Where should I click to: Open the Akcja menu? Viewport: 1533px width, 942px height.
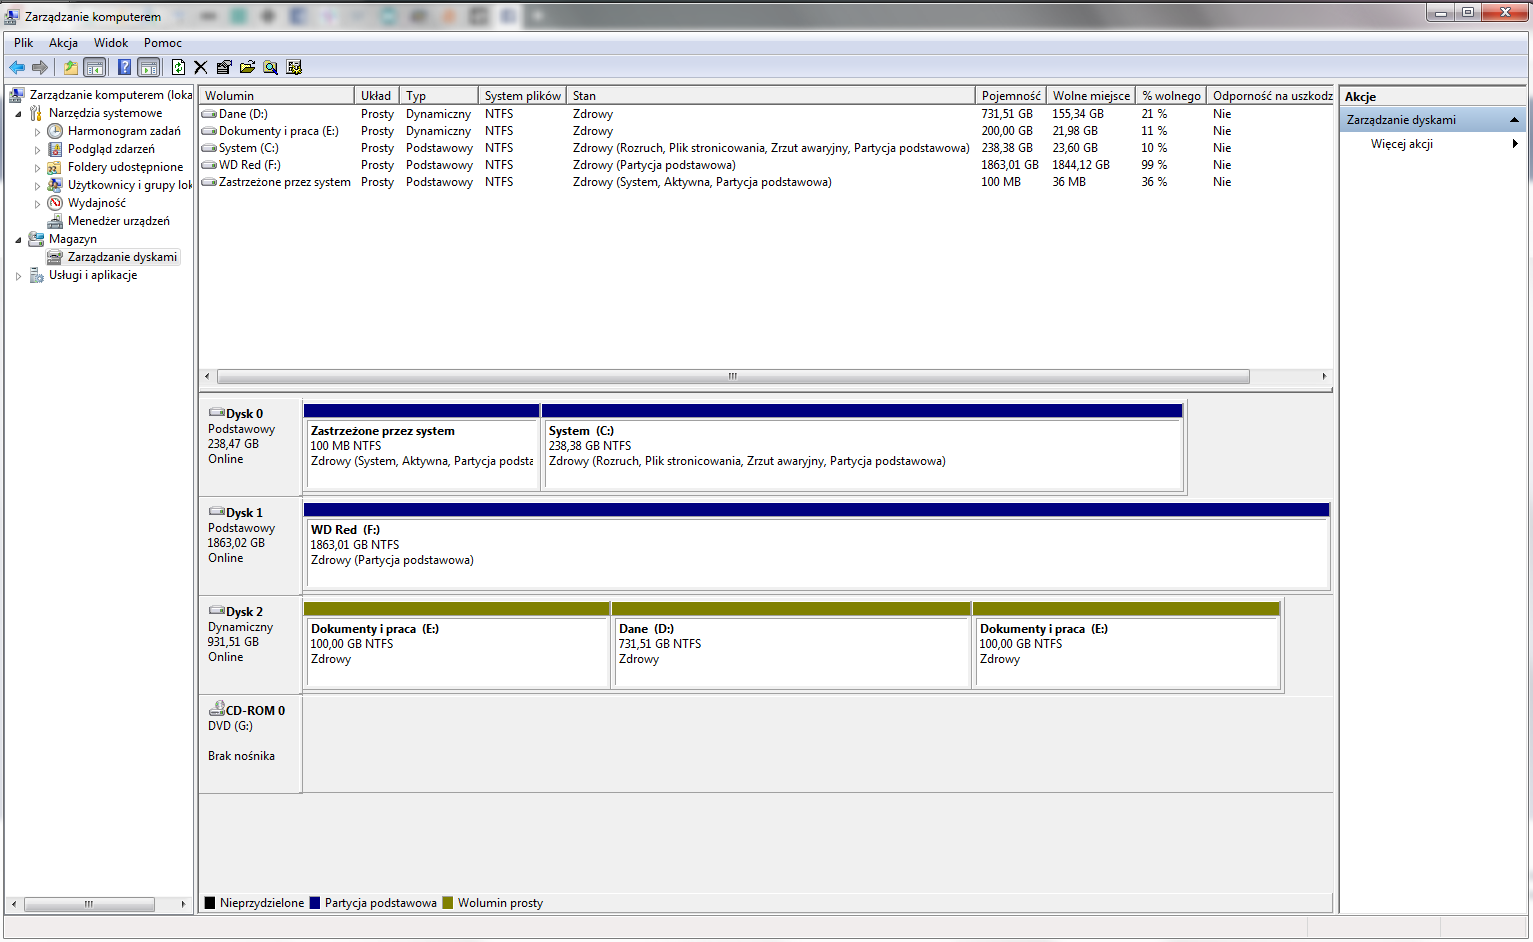coord(63,43)
